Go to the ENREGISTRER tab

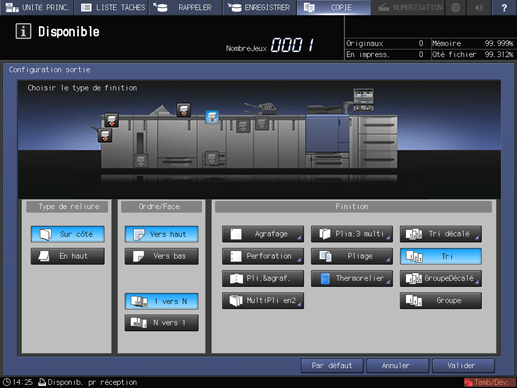point(260,7)
